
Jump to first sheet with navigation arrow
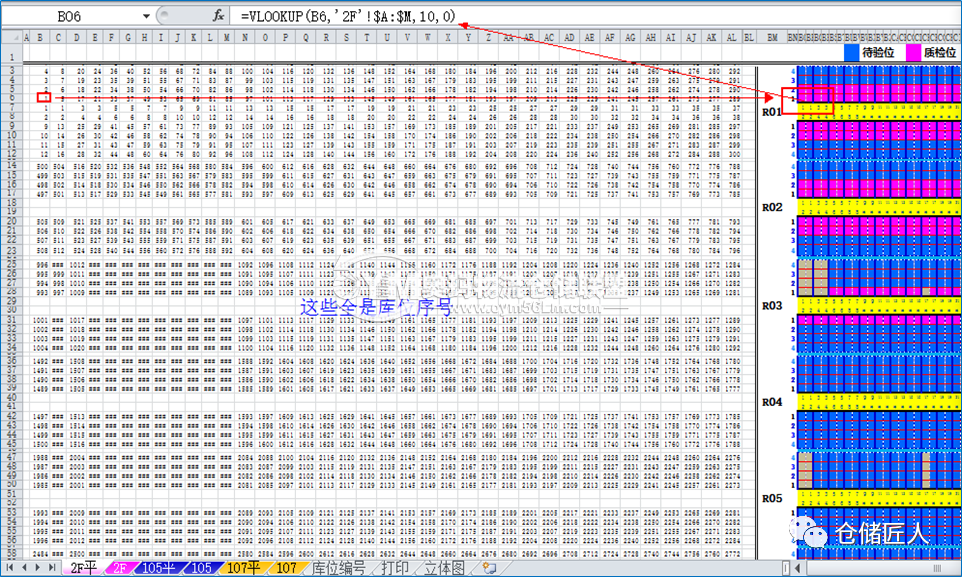(x=10, y=568)
